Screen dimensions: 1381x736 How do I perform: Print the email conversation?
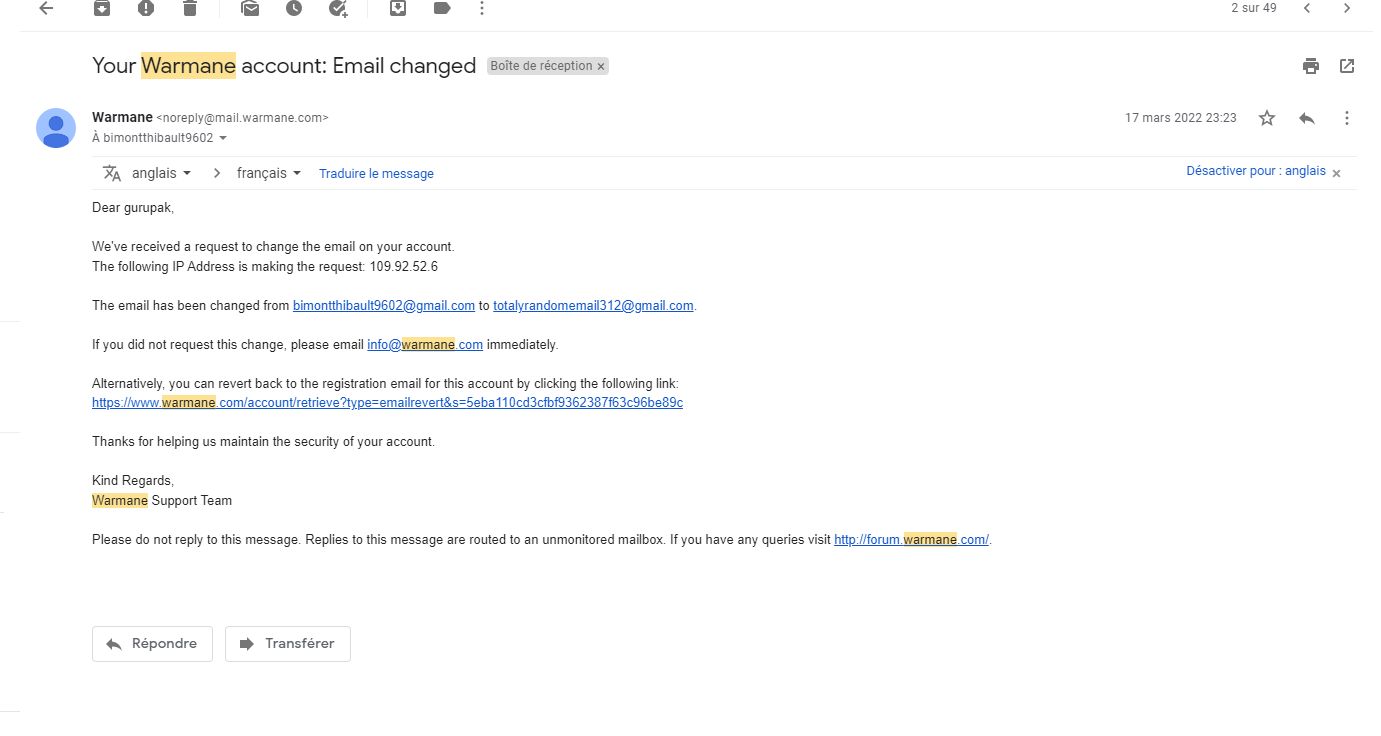(1311, 66)
